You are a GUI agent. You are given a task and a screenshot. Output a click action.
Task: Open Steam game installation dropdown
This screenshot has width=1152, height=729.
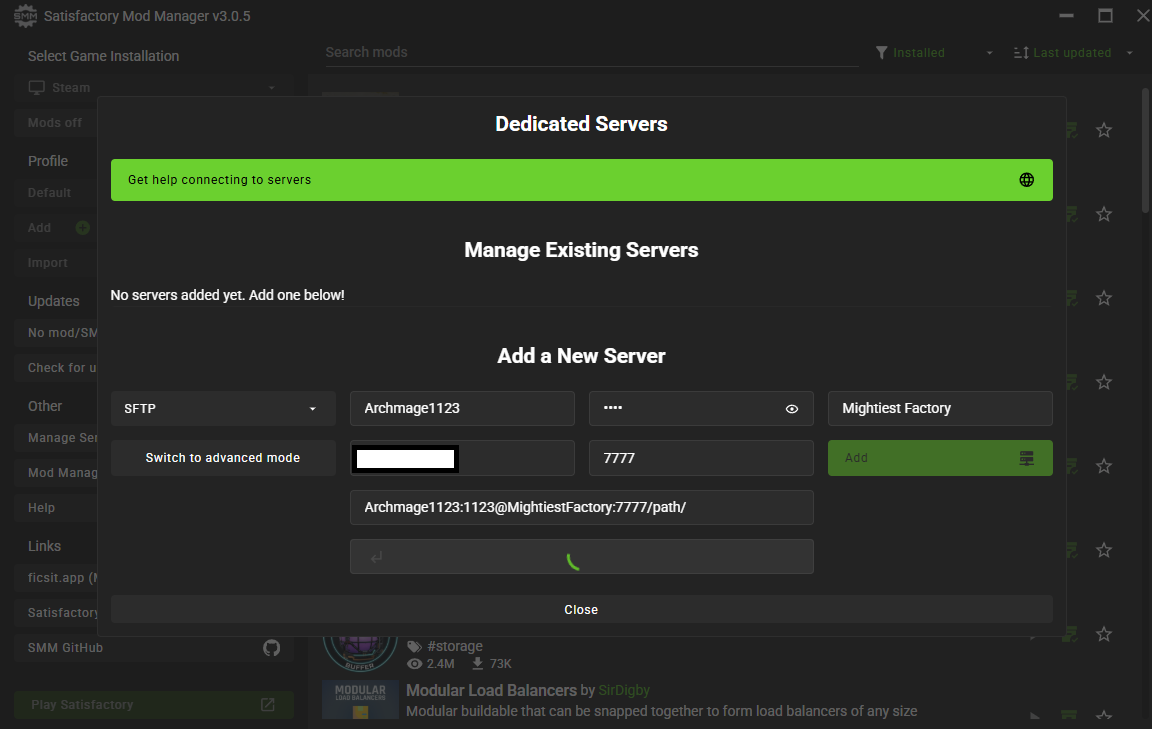coord(154,87)
